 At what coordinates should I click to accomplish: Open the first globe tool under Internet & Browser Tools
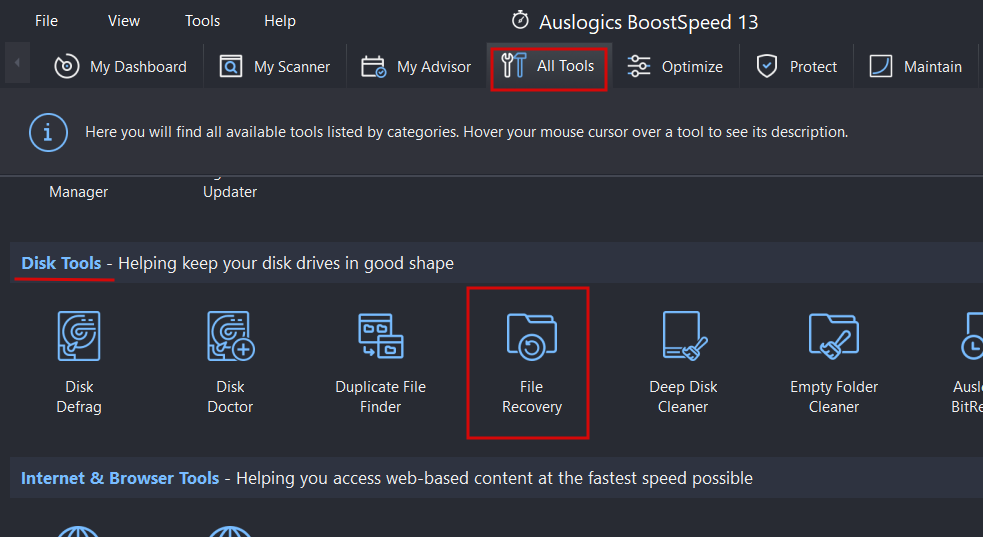78,531
